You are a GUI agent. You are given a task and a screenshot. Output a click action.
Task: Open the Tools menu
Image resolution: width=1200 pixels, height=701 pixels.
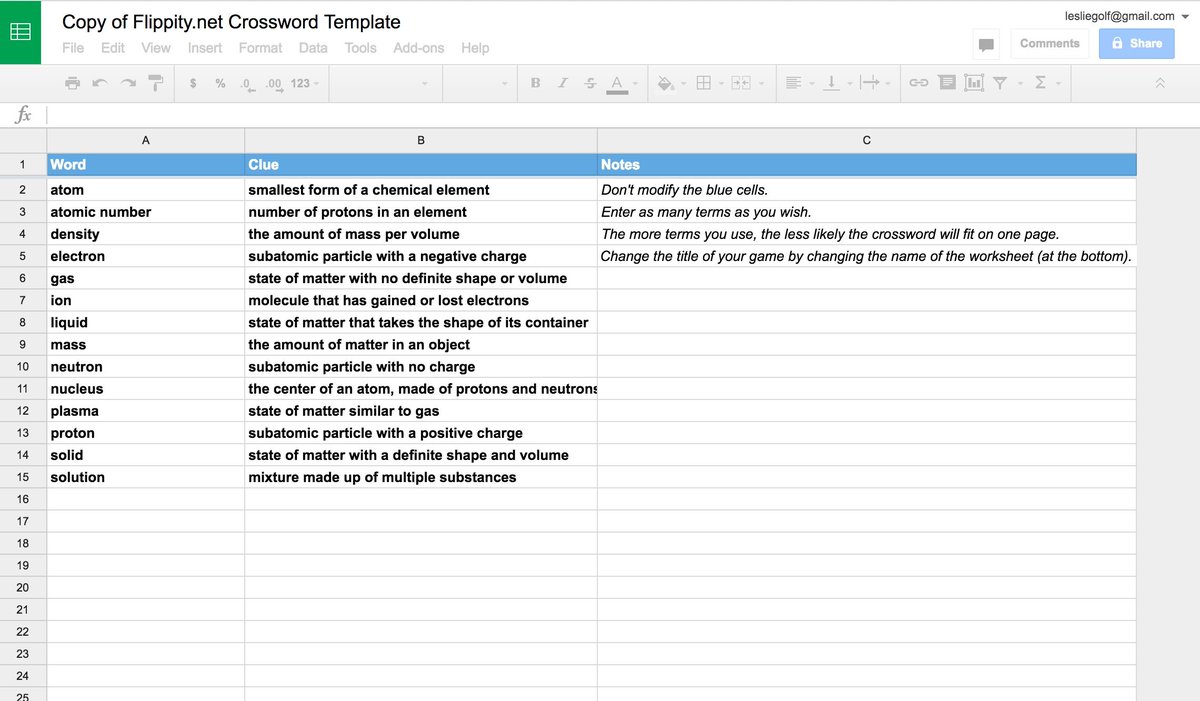click(x=361, y=47)
